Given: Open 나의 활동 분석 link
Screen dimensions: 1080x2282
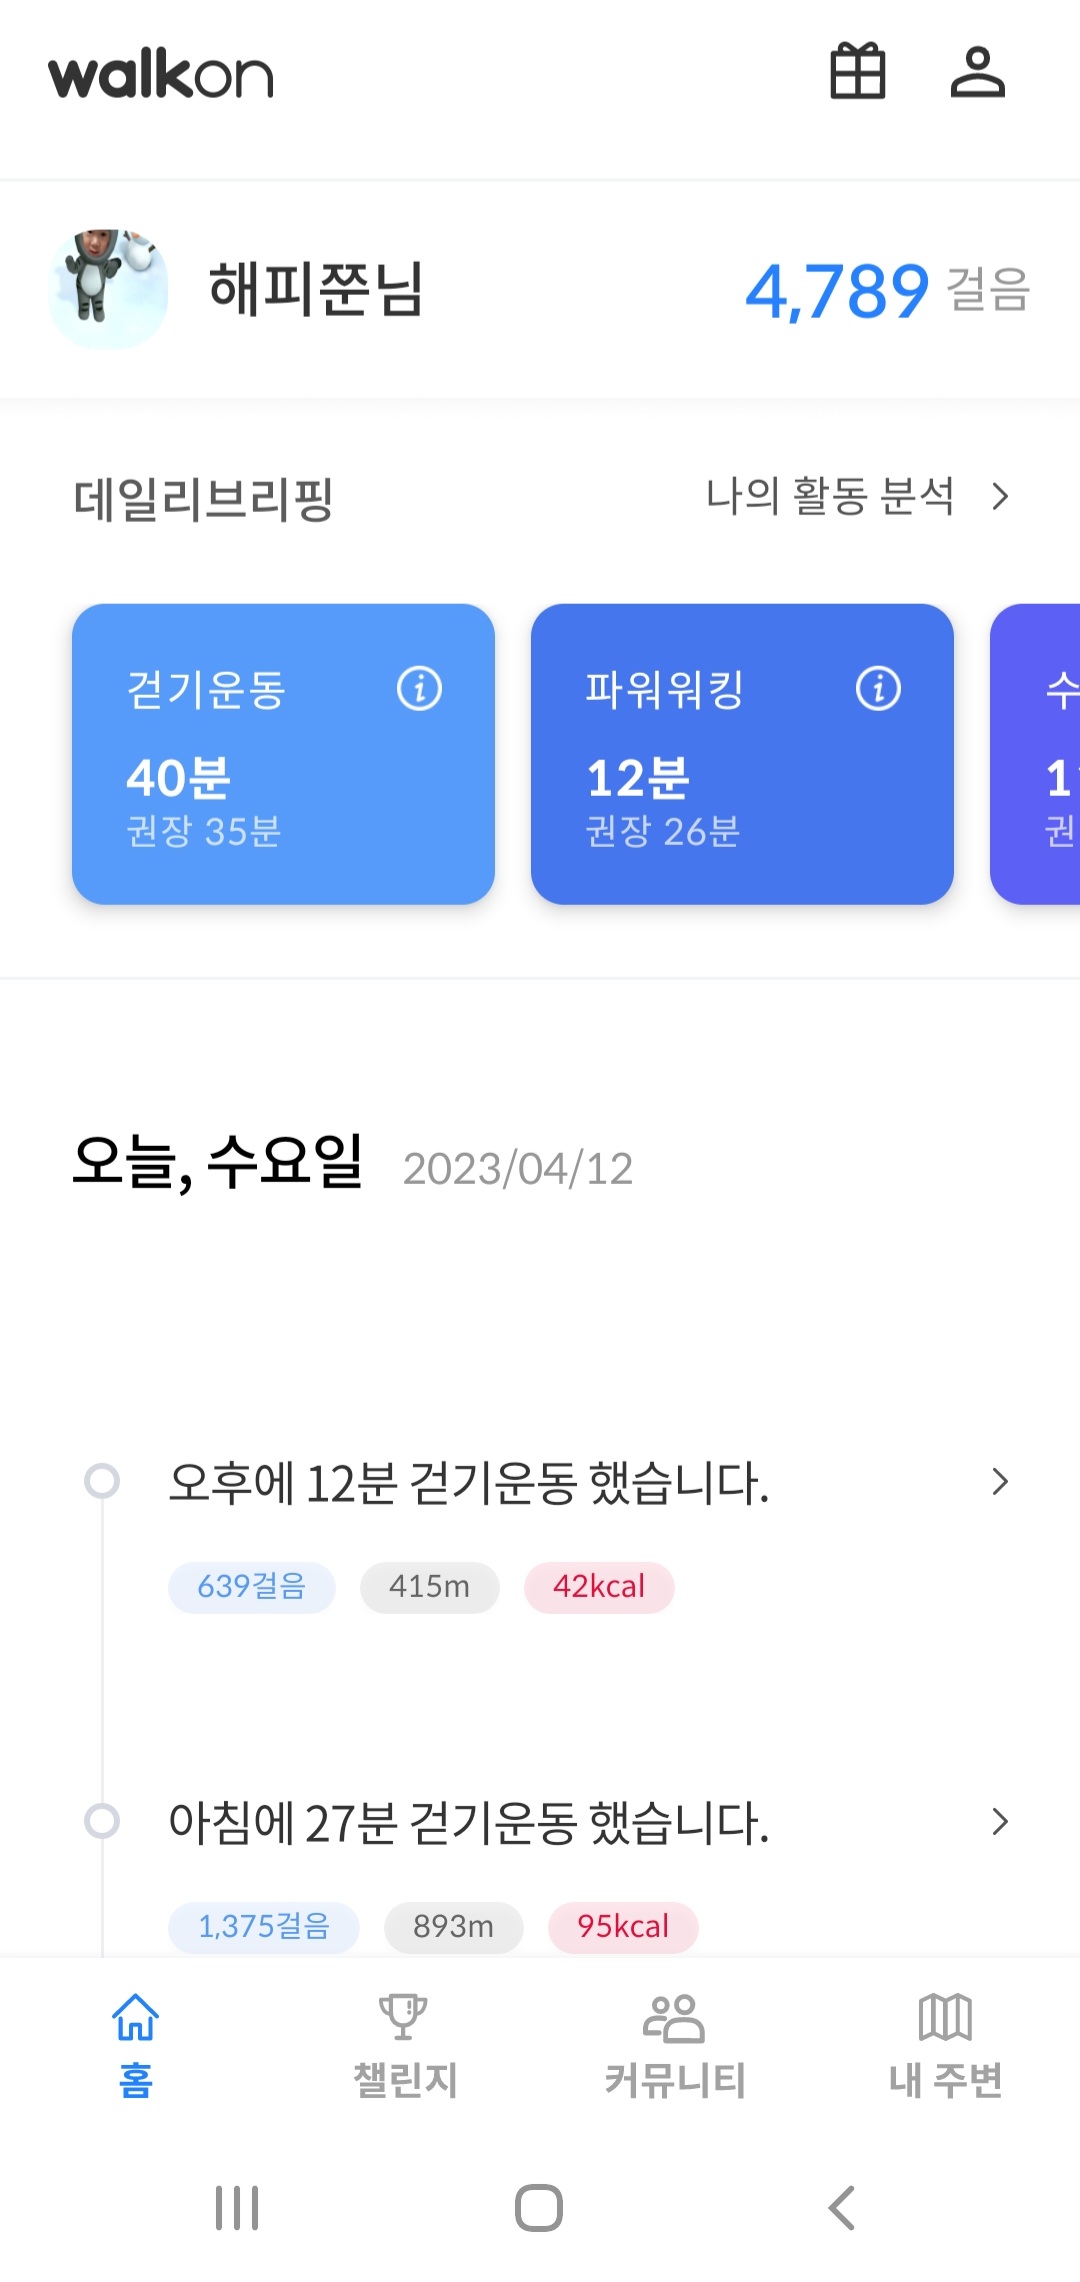Looking at the screenshot, I should tap(830, 496).
